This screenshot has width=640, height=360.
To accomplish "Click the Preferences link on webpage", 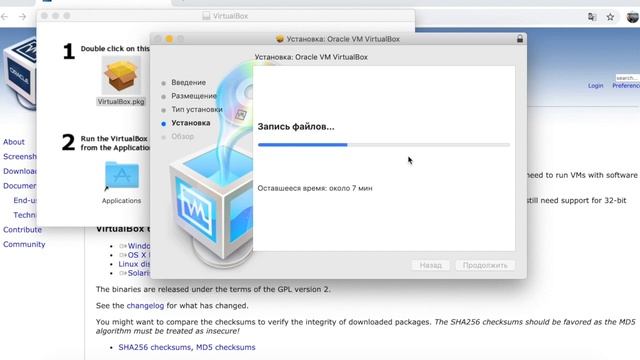I will (x=626, y=86).
